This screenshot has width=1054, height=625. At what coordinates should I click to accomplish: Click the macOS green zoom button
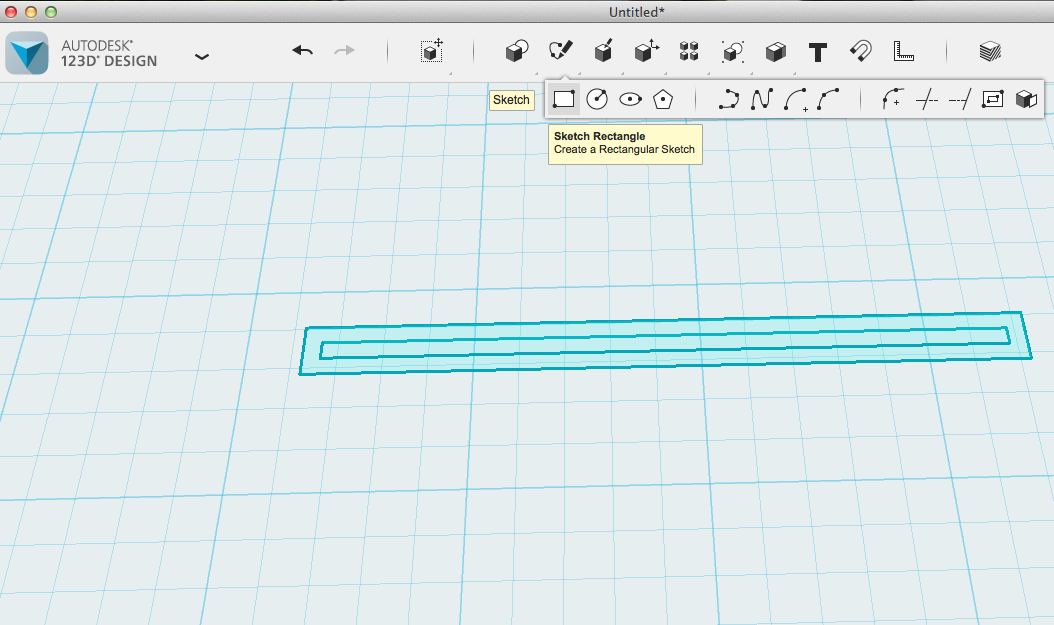click(x=51, y=12)
